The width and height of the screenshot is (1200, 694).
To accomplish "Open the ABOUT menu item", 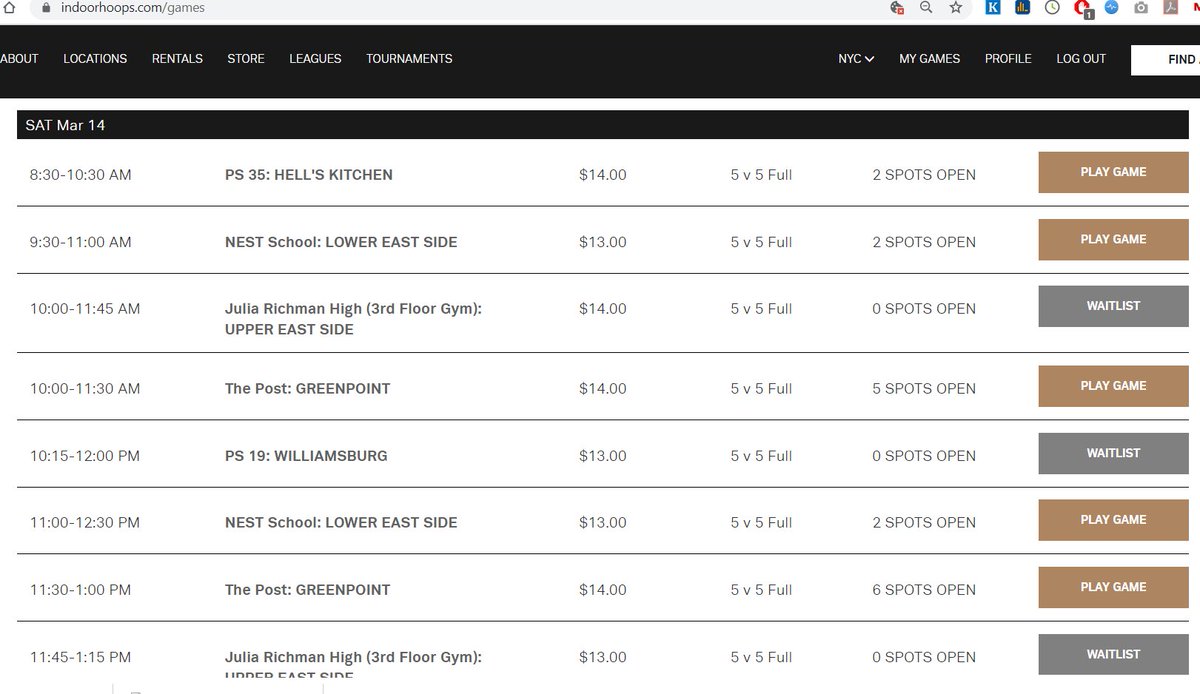I will (19, 58).
